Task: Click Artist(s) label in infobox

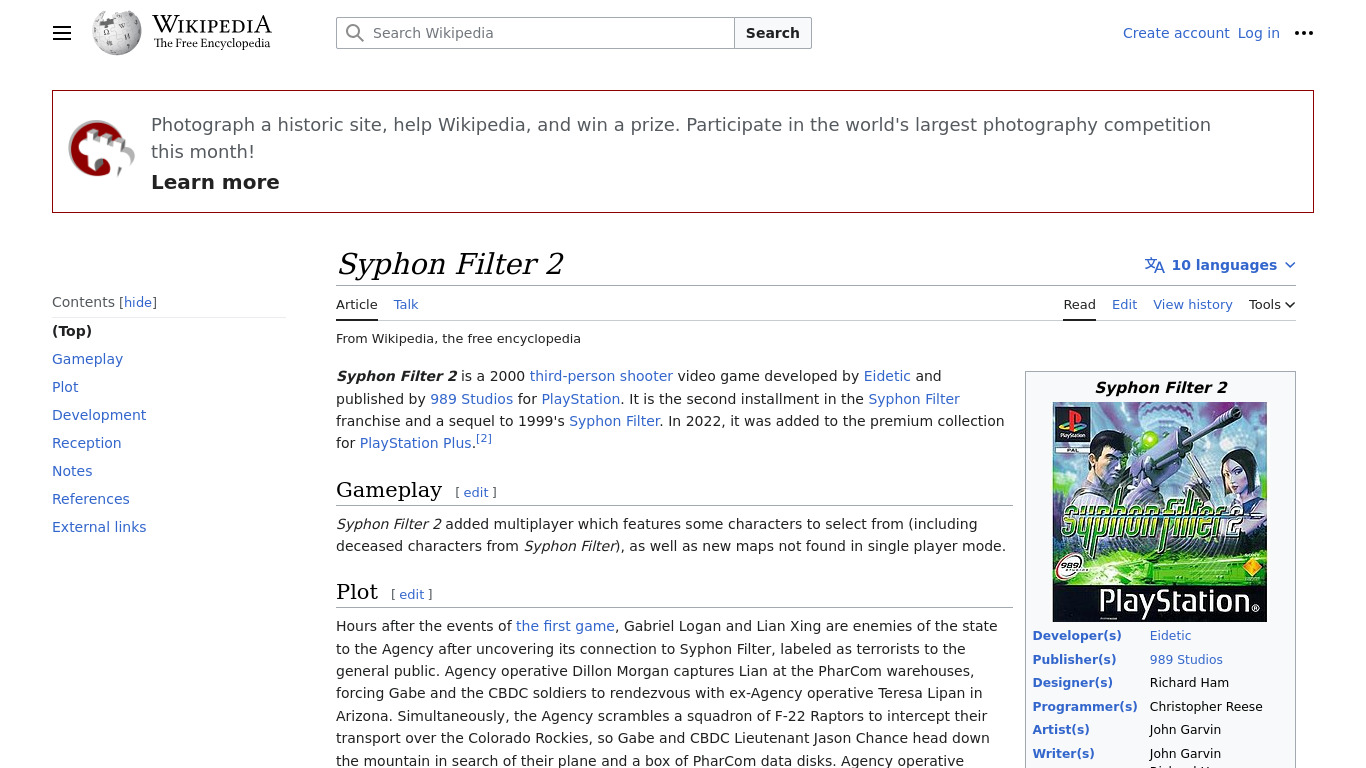Action: (1061, 730)
